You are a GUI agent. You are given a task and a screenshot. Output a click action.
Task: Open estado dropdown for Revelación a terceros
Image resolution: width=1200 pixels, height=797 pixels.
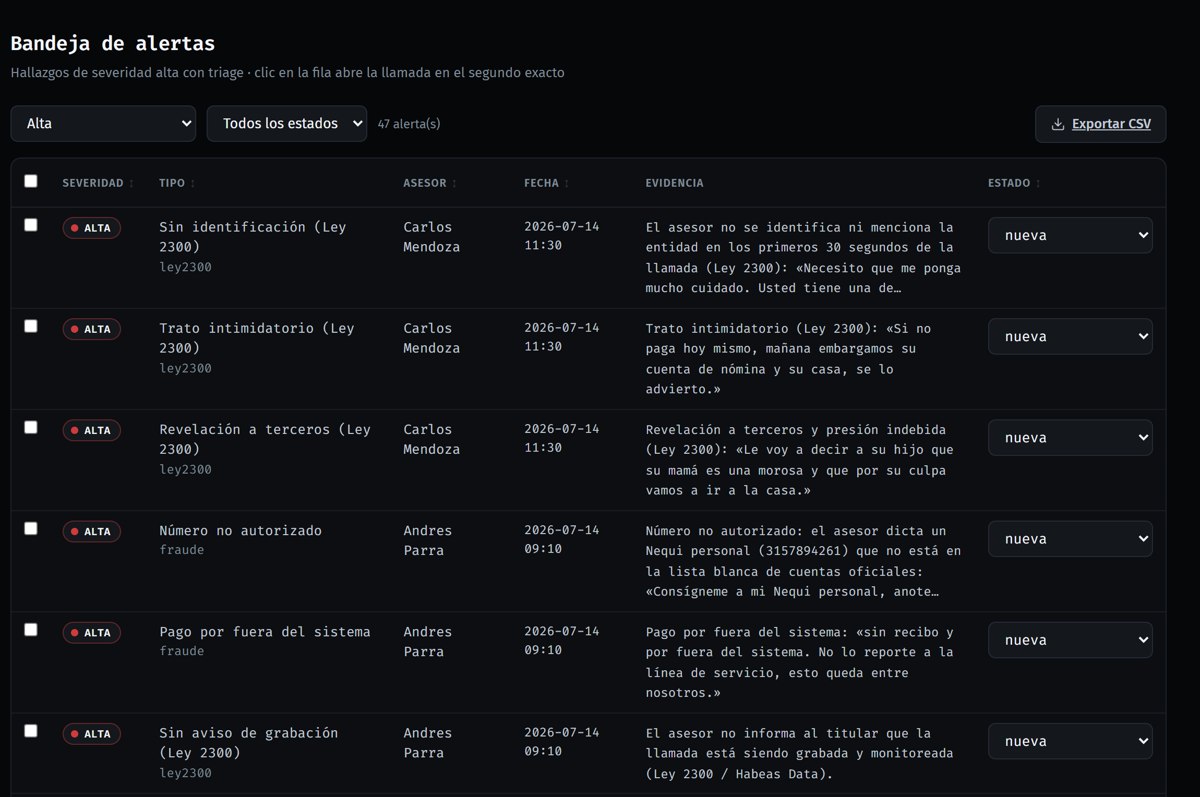[x=1070, y=438]
